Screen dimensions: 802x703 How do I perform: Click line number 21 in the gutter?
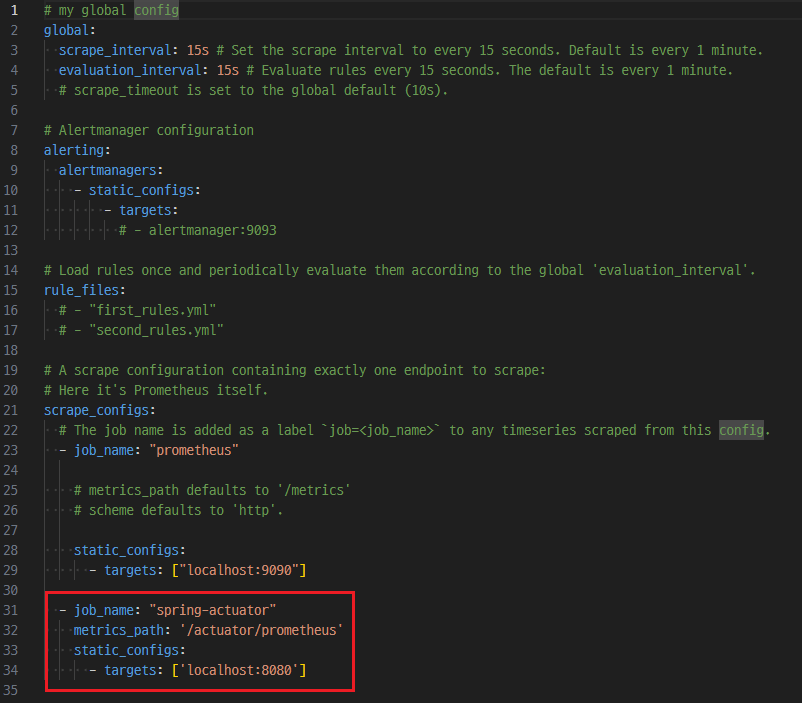(x=11, y=410)
